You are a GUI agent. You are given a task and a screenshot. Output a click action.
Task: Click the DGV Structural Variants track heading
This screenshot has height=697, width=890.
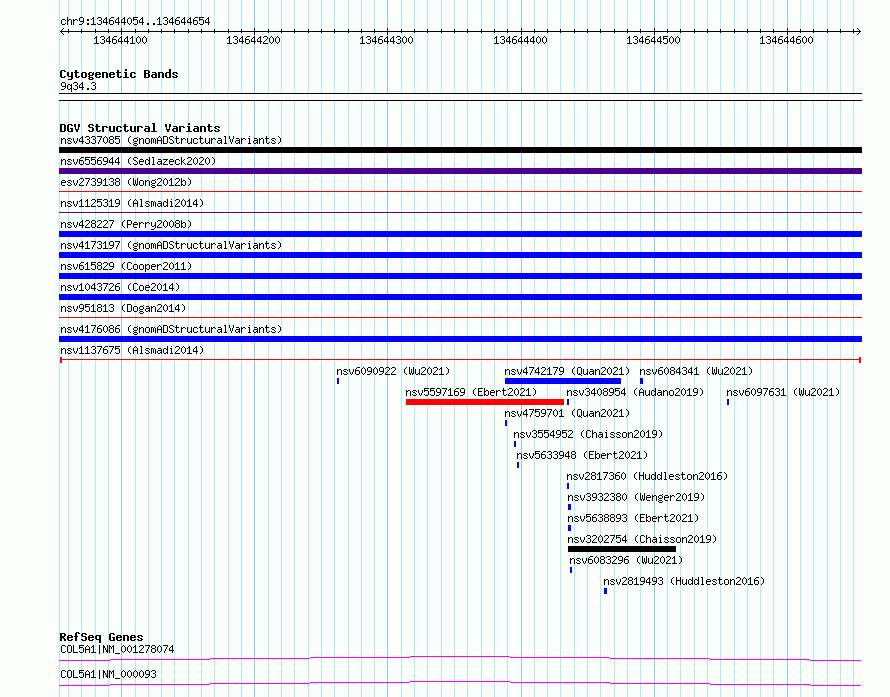[140, 128]
